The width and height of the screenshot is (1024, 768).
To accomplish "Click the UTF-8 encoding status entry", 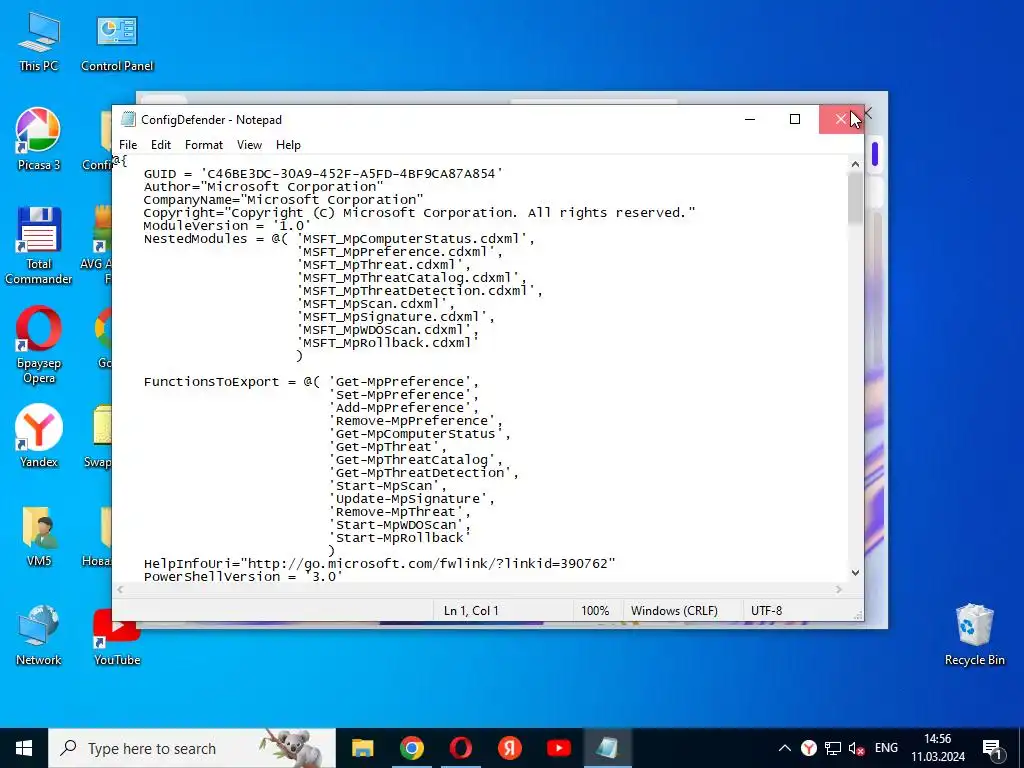I will point(766,611).
